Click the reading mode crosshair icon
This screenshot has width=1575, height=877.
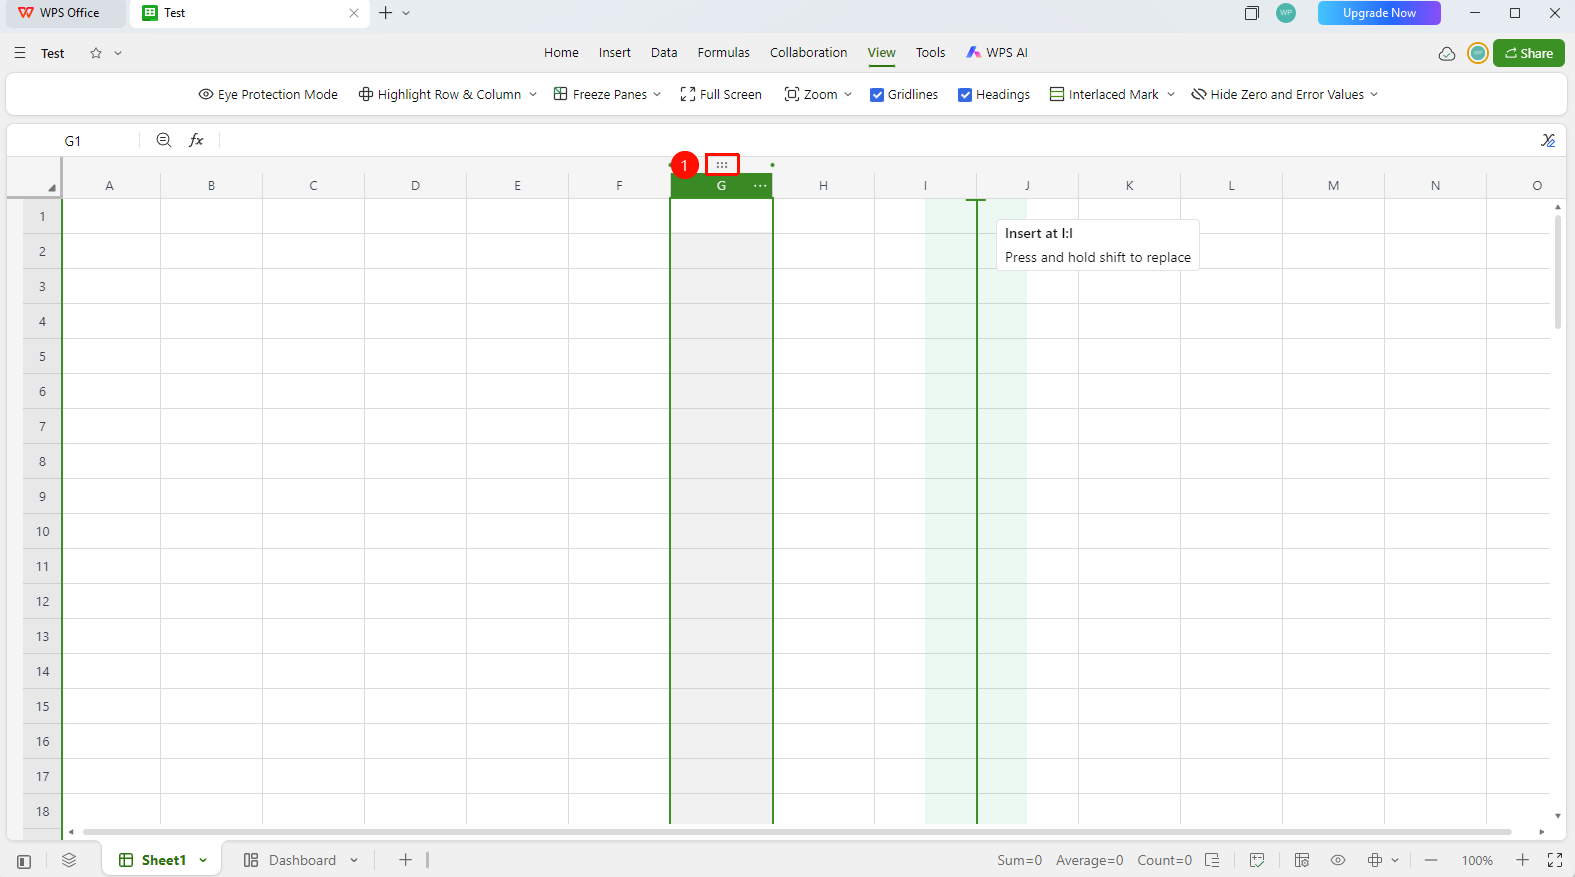[x=1375, y=860]
